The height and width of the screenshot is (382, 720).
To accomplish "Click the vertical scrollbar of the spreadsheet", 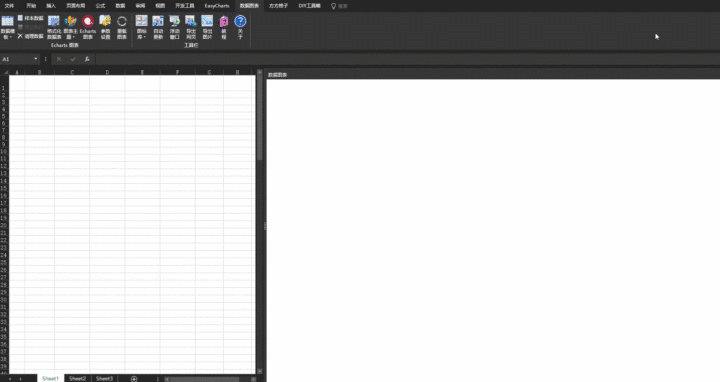I will click(x=260, y=221).
